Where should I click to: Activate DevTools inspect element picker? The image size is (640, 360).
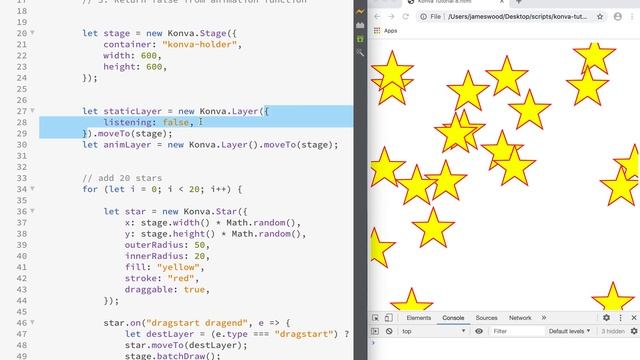(x=376, y=318)
